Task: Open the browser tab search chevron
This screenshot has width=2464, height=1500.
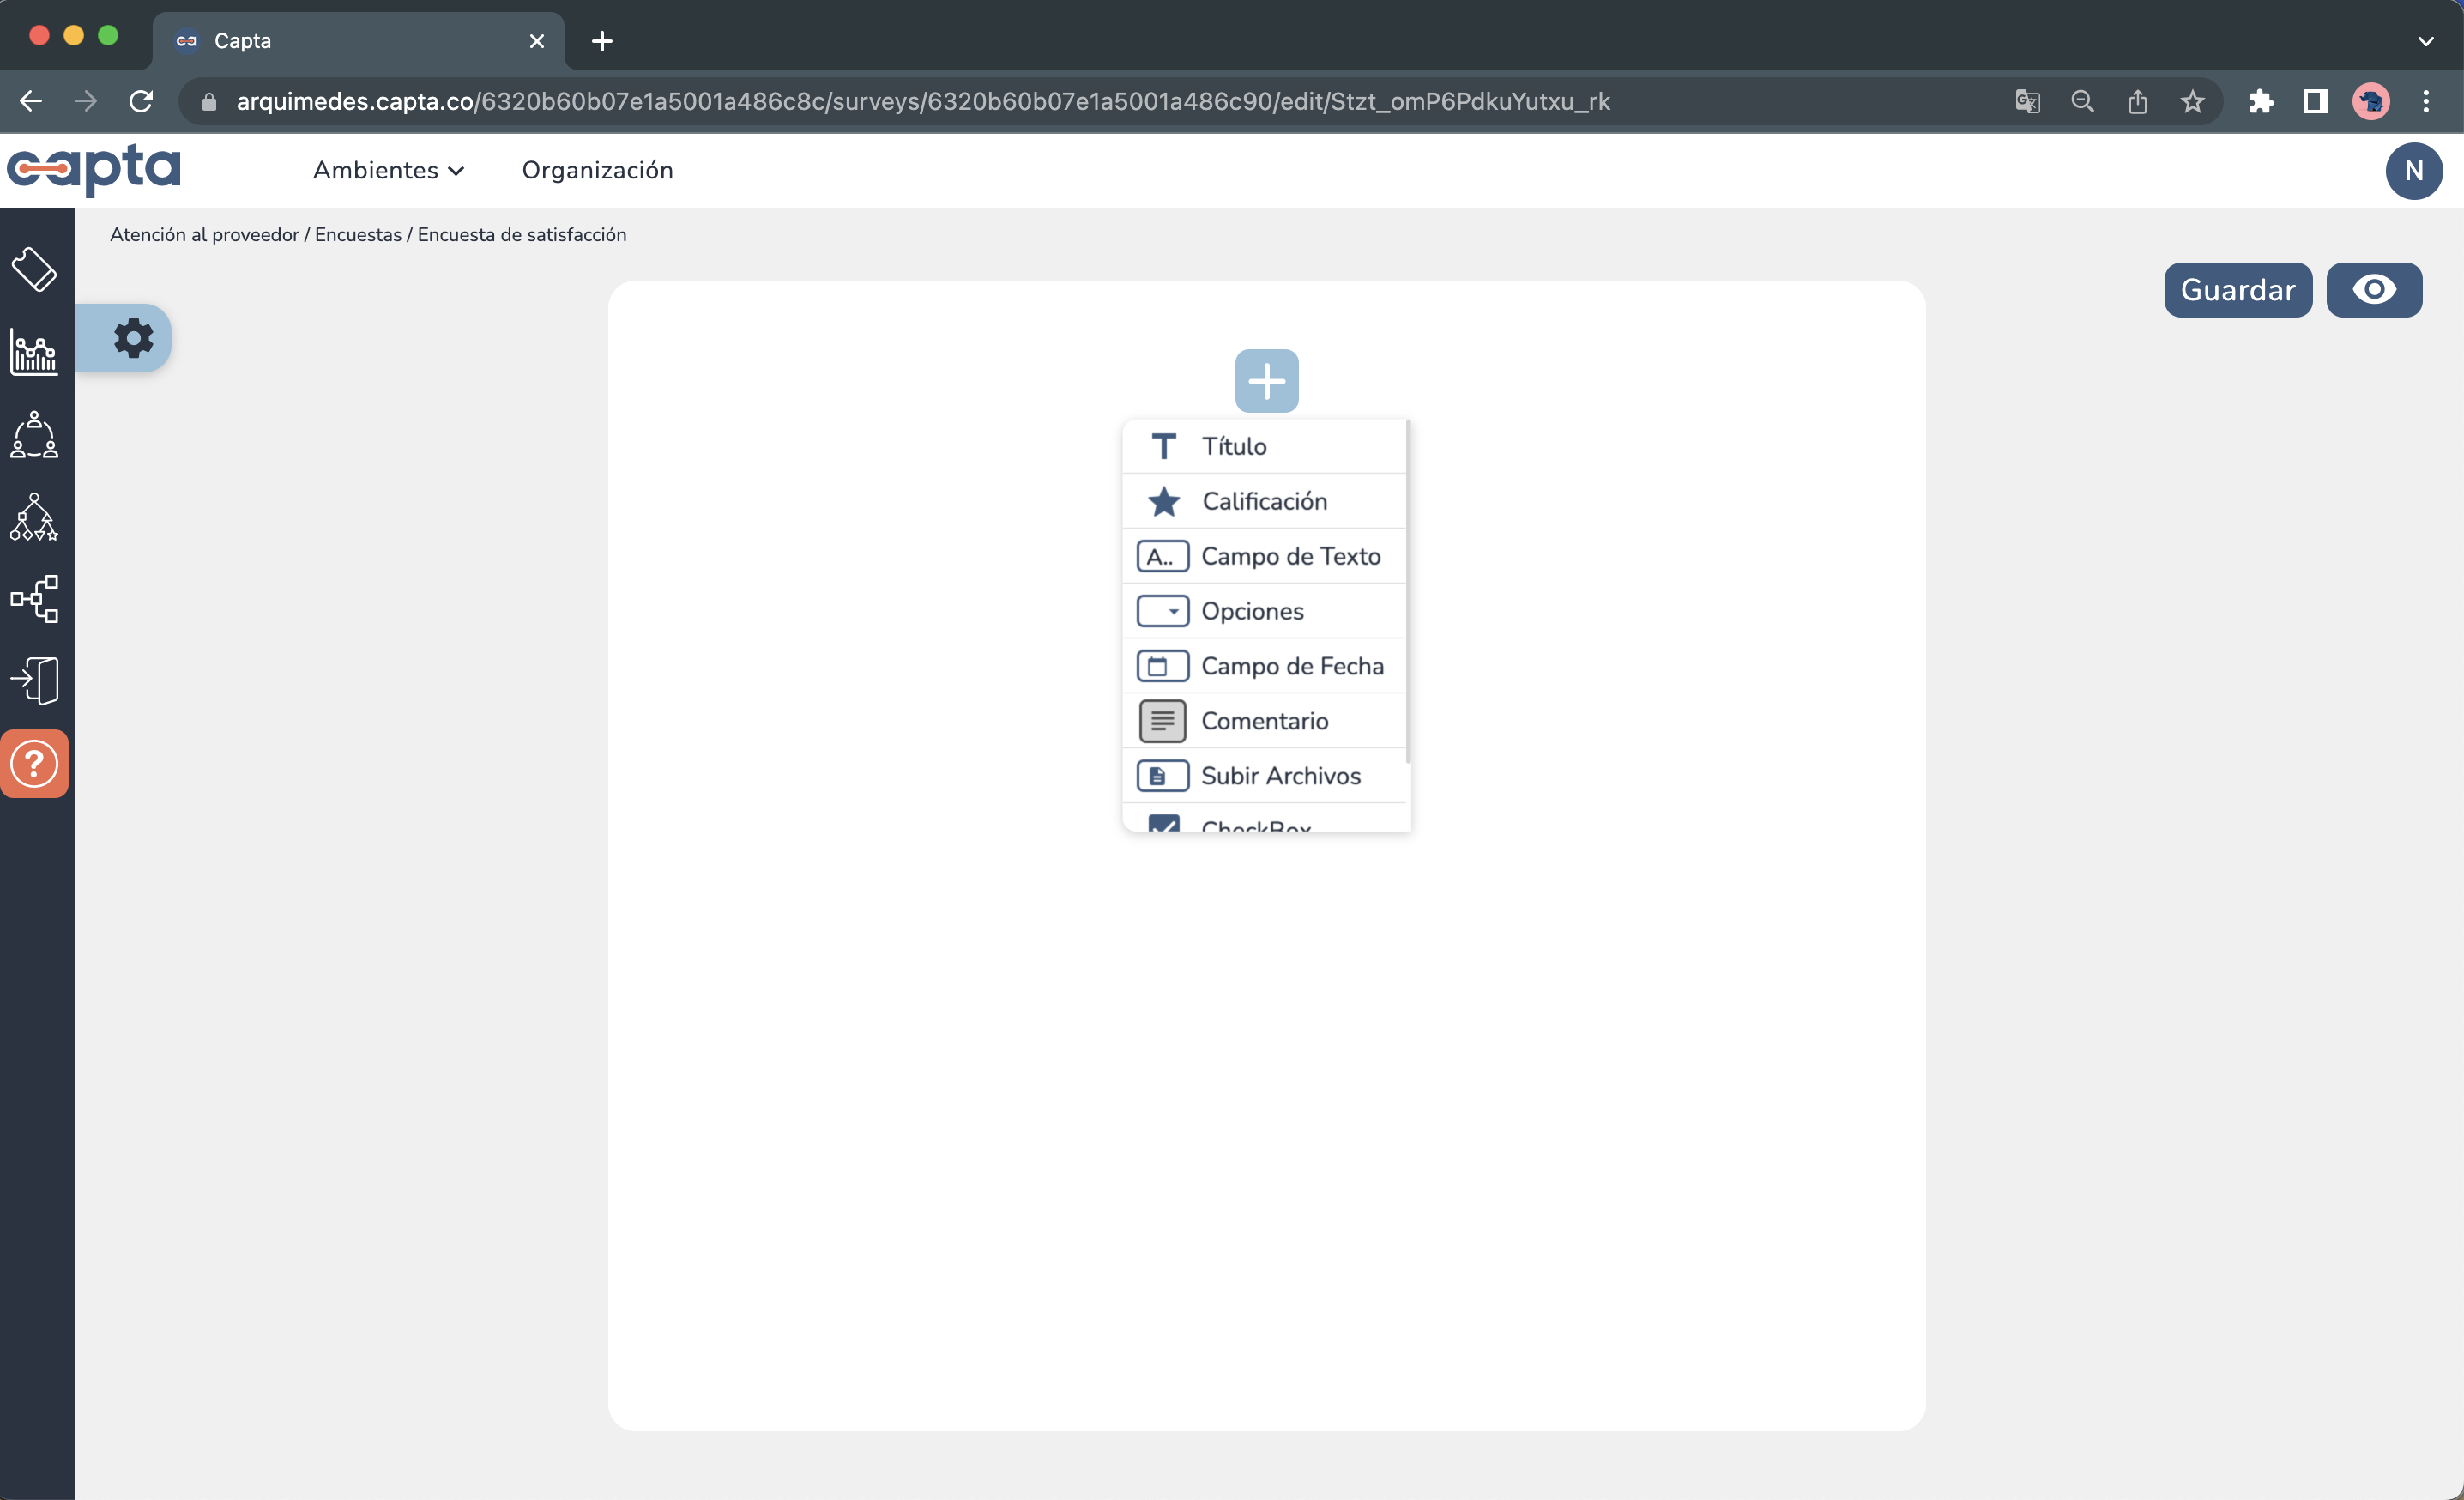Action: click(x=2426, y=41)
